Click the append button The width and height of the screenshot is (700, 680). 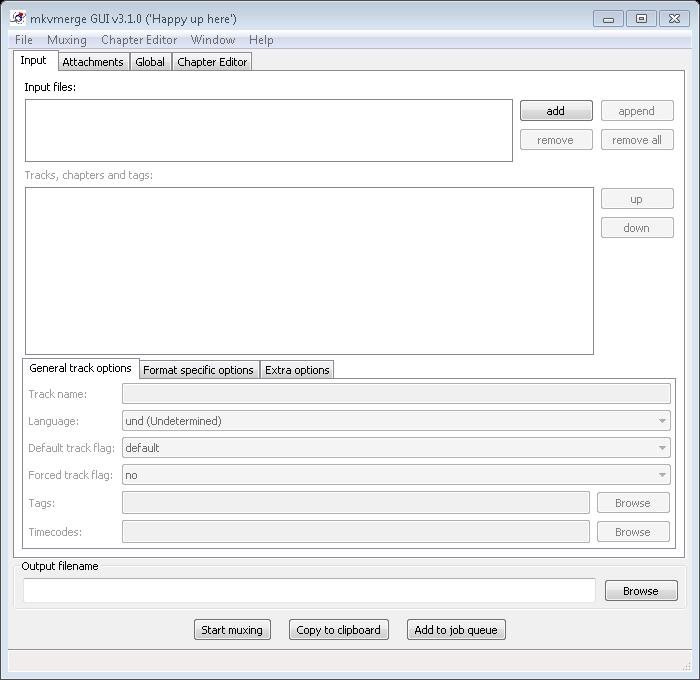coord(637,111)
